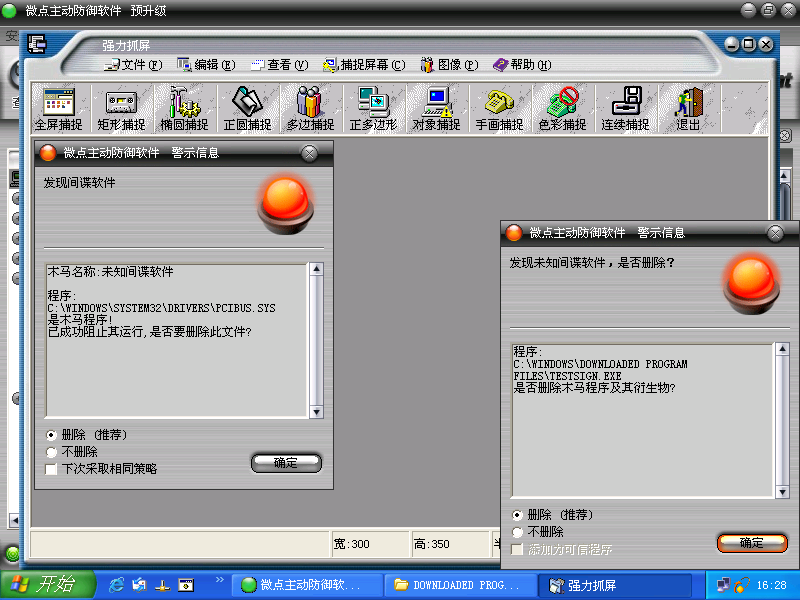
Task: Open DOWNLOADED PROG... folder from taskbar
Action: [x=460, y=584]
